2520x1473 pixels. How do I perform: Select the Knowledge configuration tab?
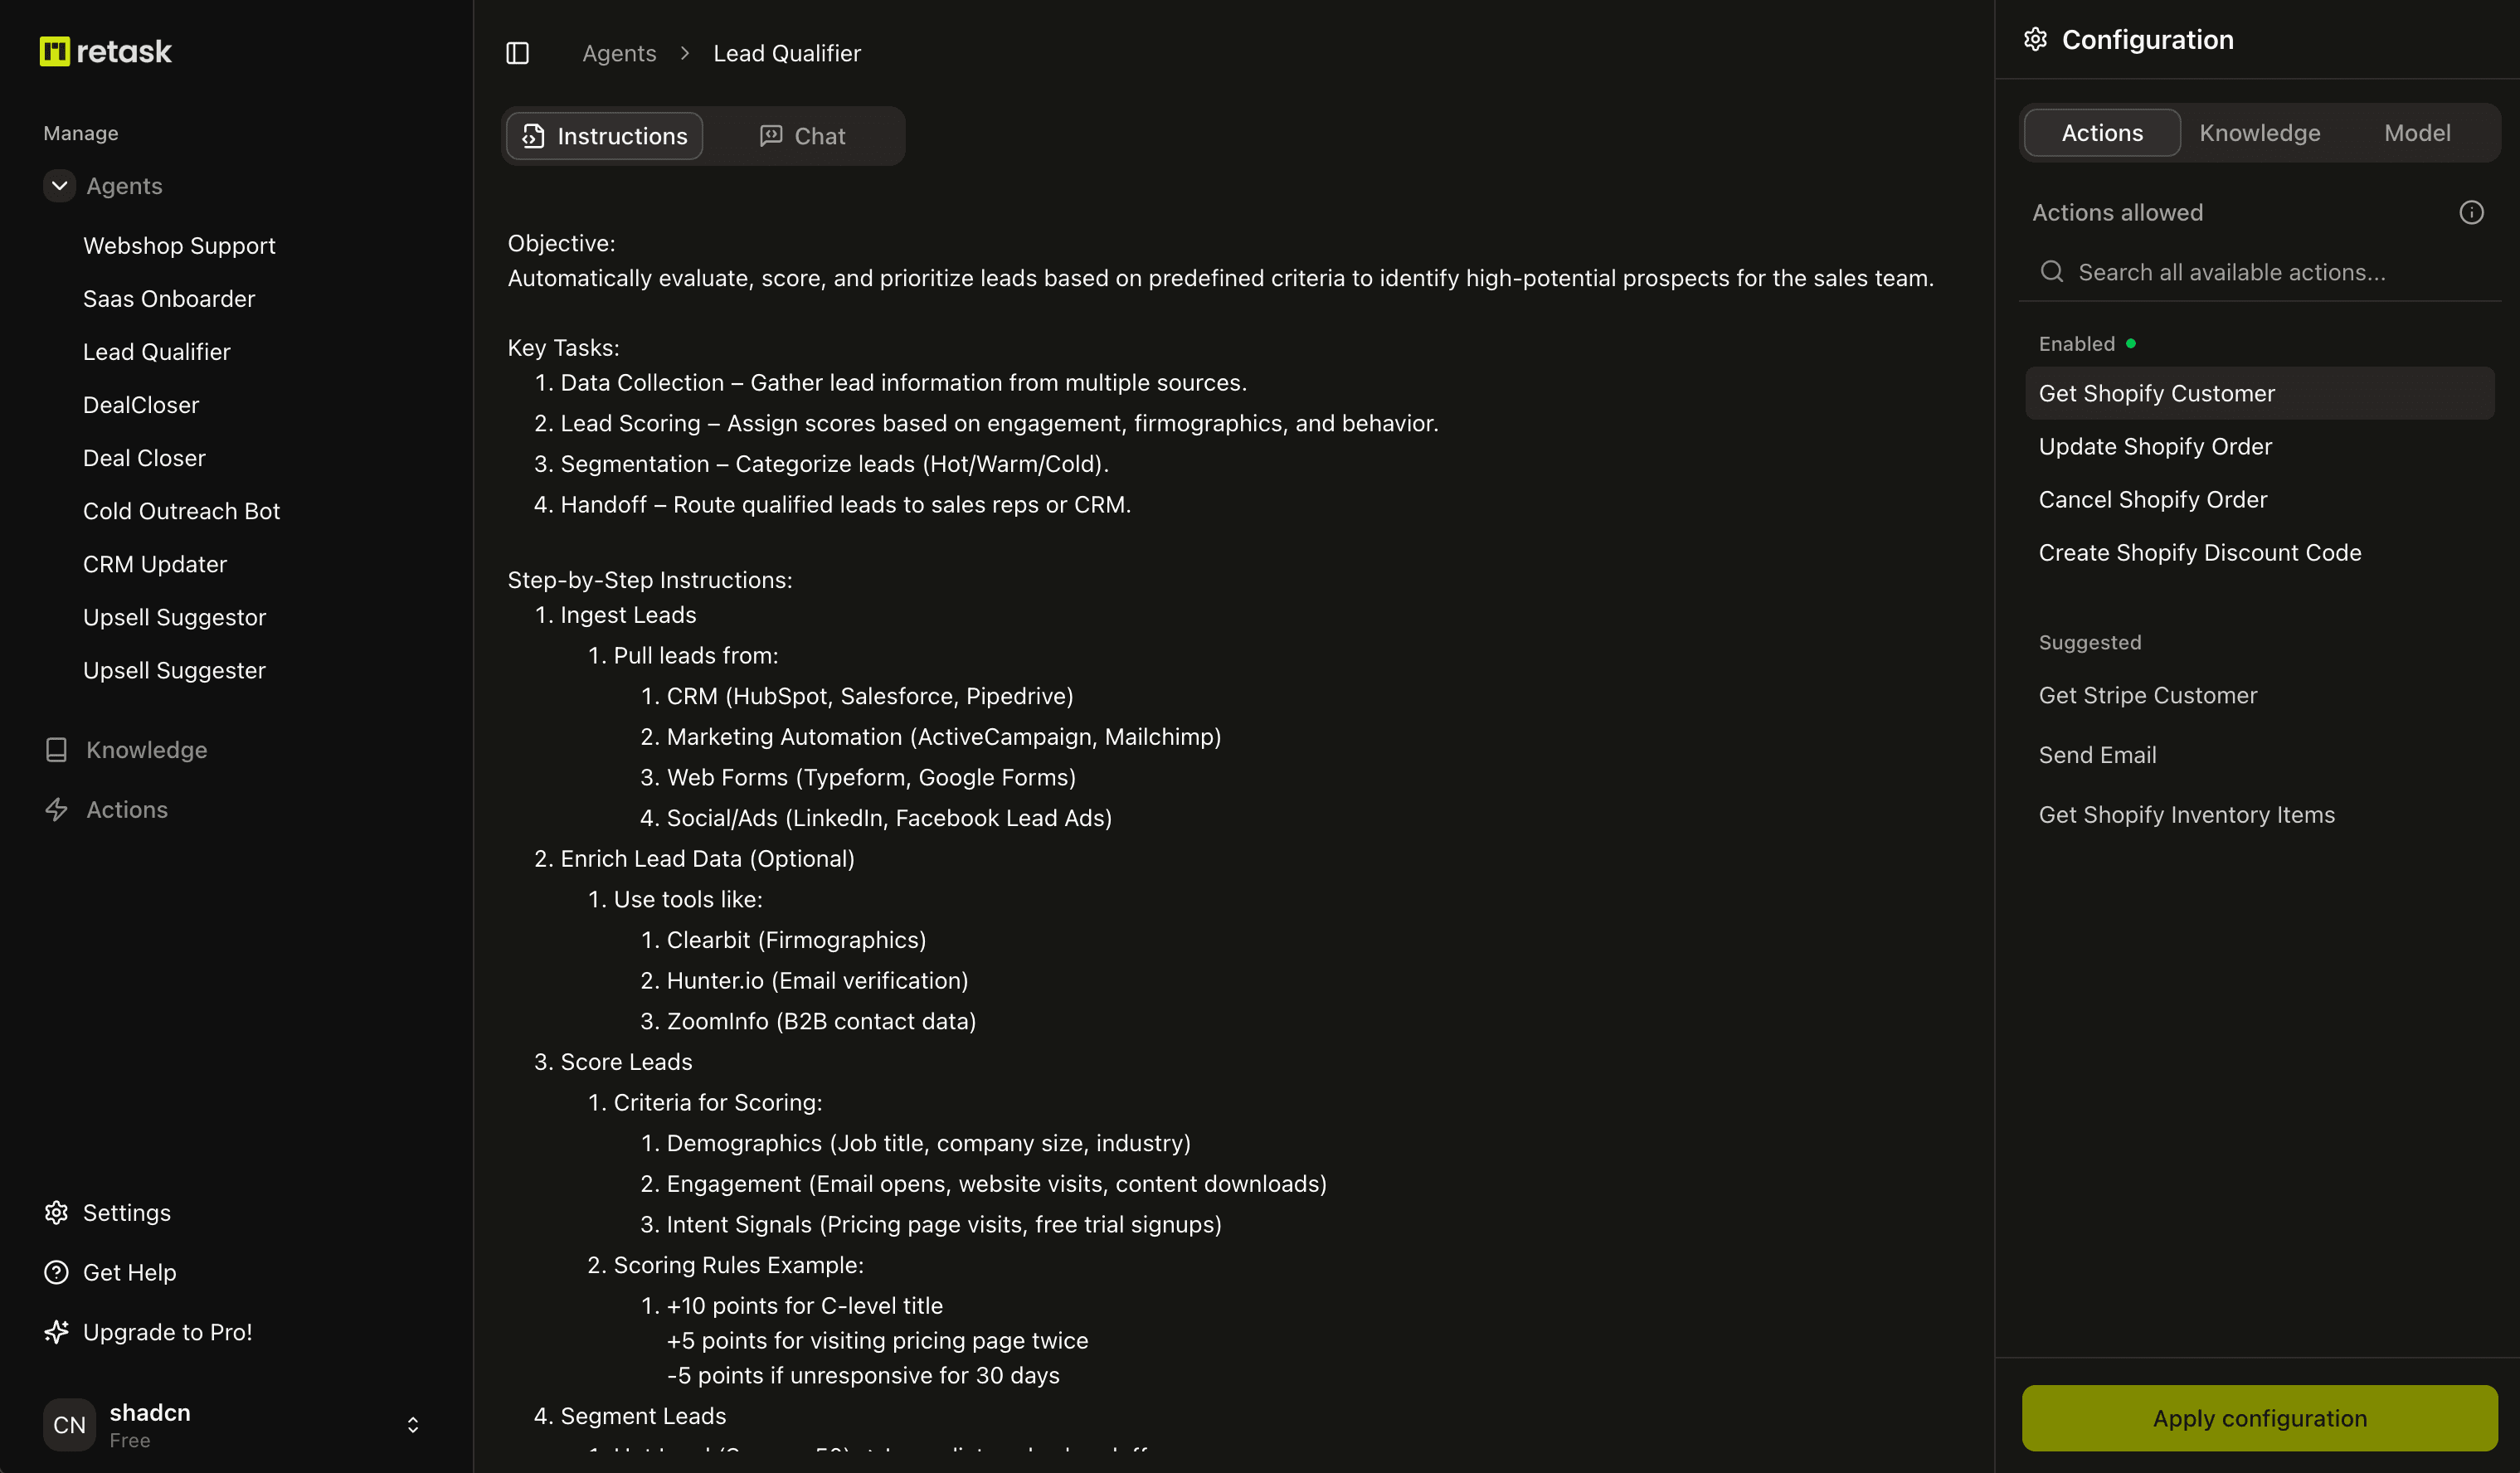coord(2259,133)
